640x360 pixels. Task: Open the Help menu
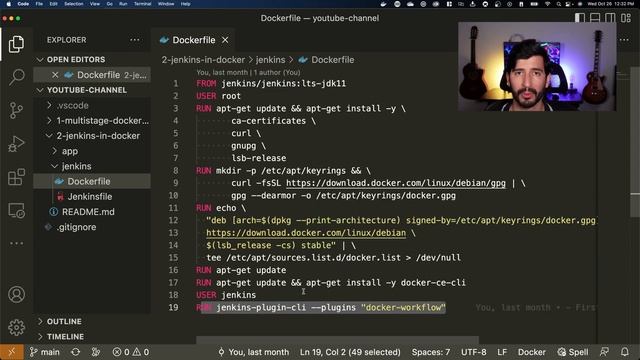[185, 4]
